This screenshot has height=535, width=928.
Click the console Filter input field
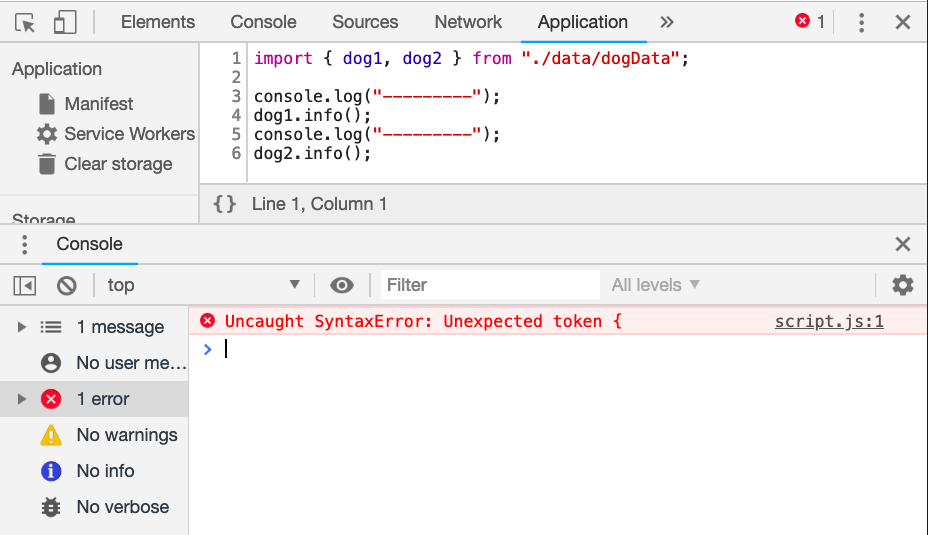(490, 285)
